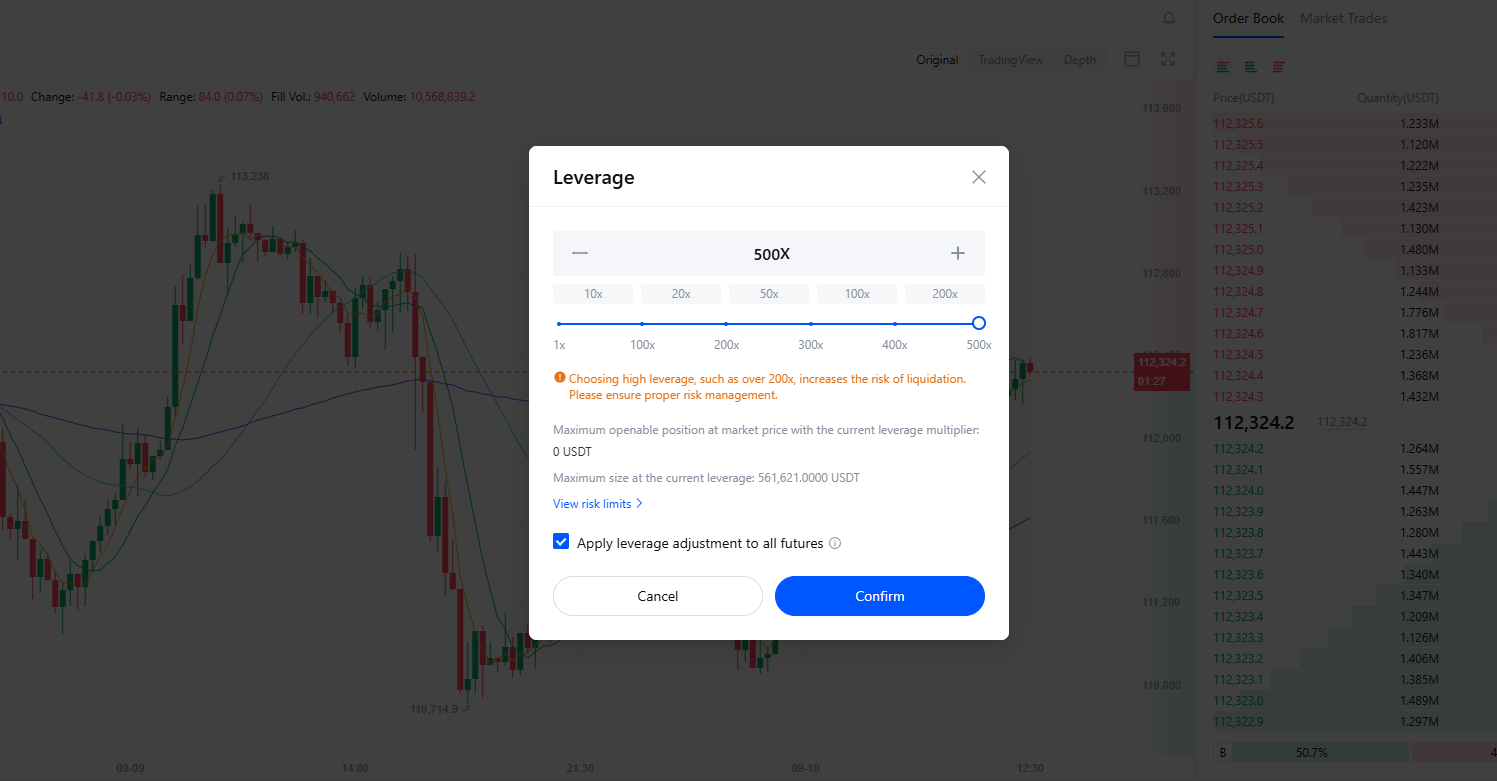Image resolution: width=1497 pixels, height=781 pixels.
Task: Select the fullscreen chart icon
Action: 1168,59
